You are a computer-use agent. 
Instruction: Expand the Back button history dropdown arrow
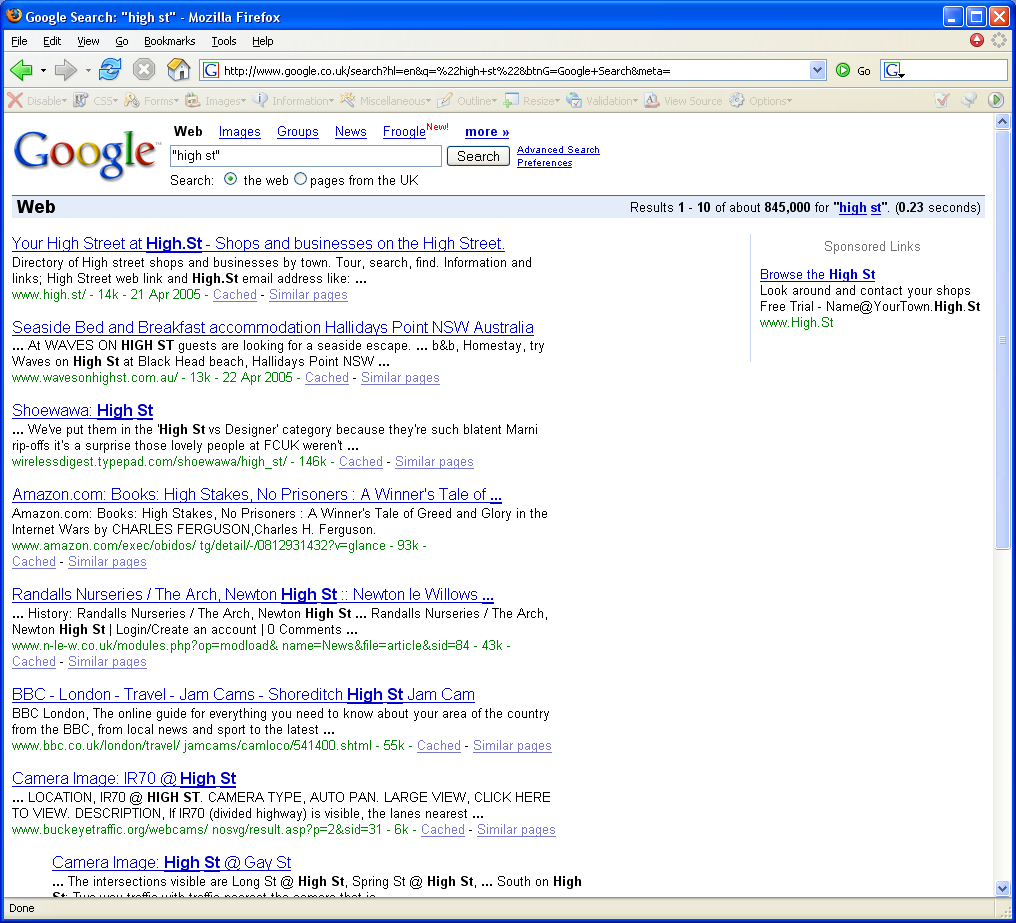pyautogui.click(x=43, y=71)
